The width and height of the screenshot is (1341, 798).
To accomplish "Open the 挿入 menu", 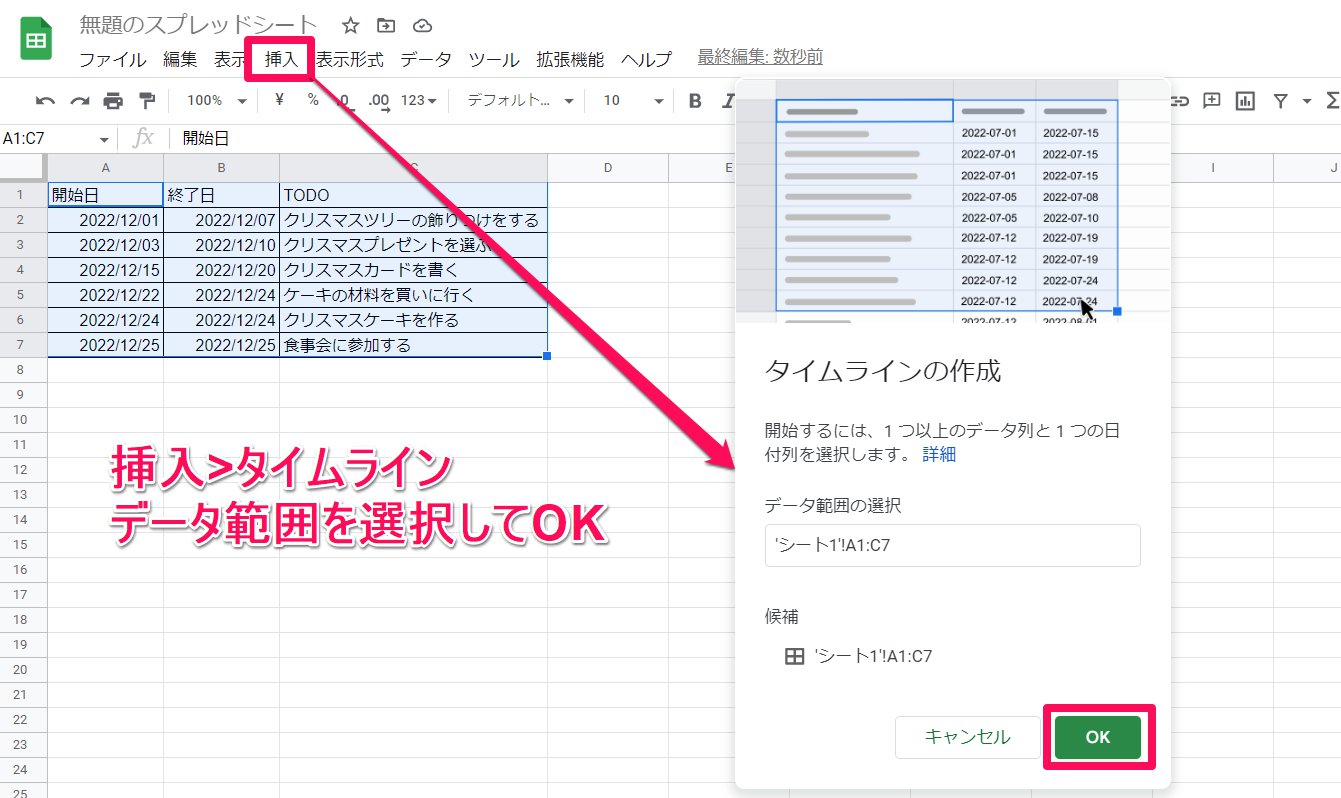I will coord(281,59).
